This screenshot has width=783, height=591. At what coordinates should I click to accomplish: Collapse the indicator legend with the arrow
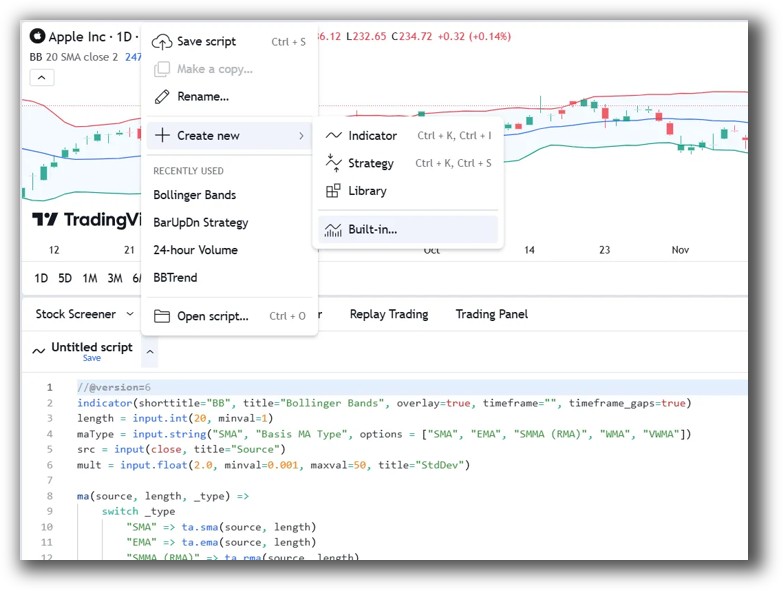pyautogui.click(x=41, y=78)
